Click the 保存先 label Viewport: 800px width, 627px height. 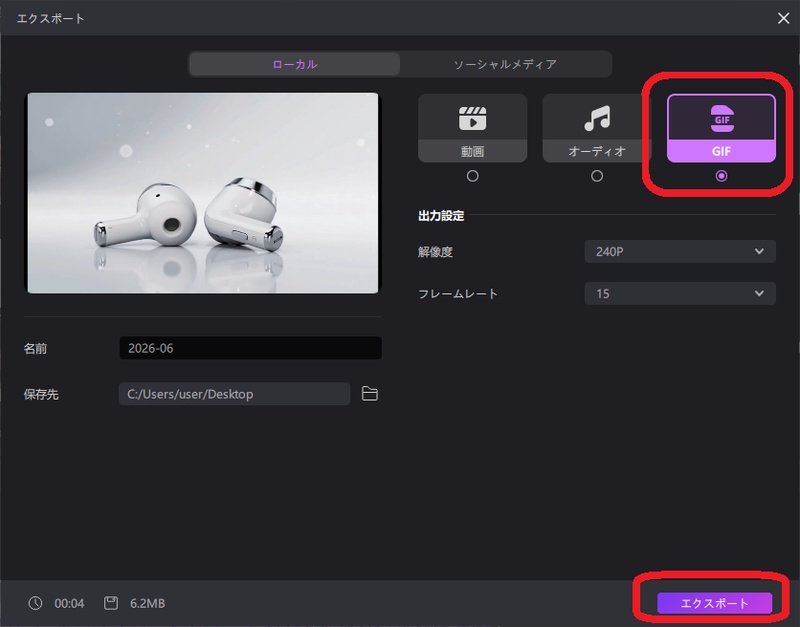(41, 394)
